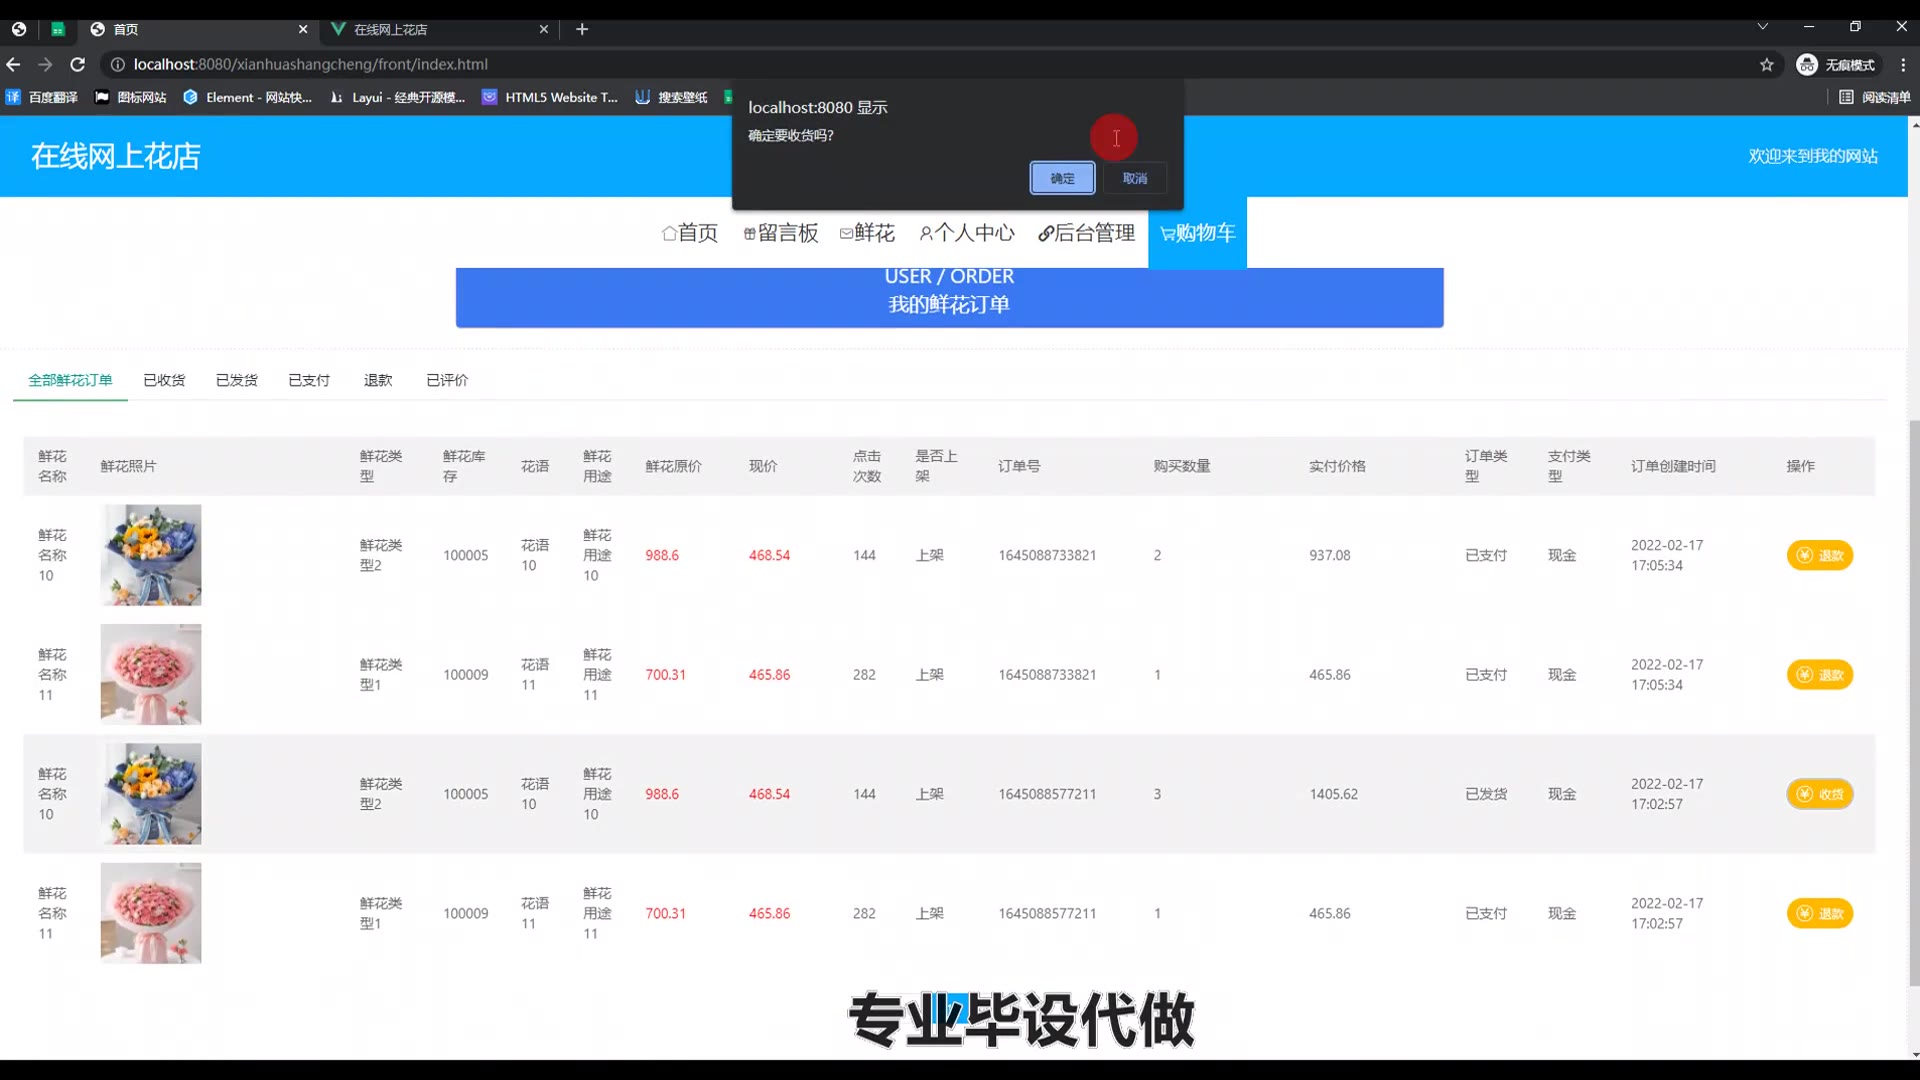Open the Chrome three-dot menu
The height and width of the screenshot is (1080, 1920).
tap(1903, 64)
